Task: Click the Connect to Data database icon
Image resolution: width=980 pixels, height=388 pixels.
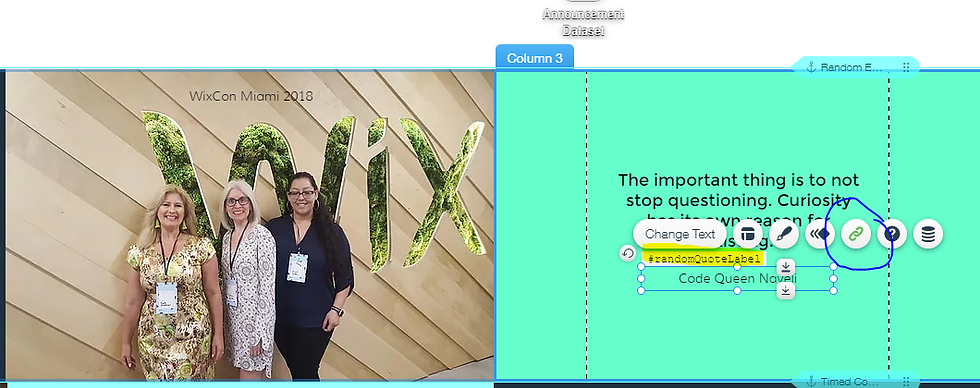Action: pos(928,234)
